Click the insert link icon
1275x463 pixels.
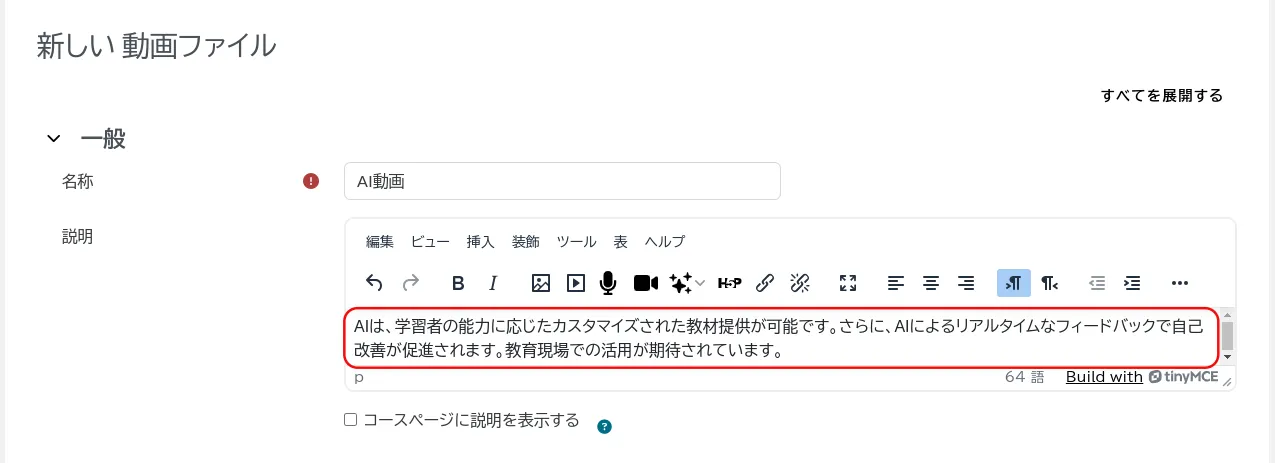point(765,283)
